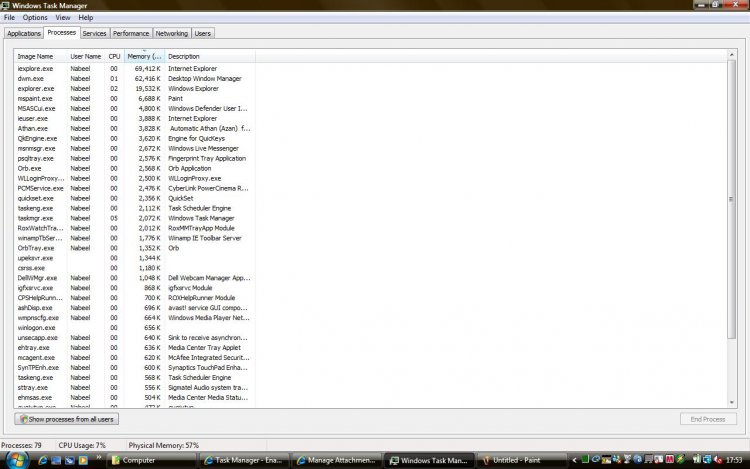The image size is (750, 469).
Task: Click green Task Manager CPU meter tray icon
Action: pos(585,459)
